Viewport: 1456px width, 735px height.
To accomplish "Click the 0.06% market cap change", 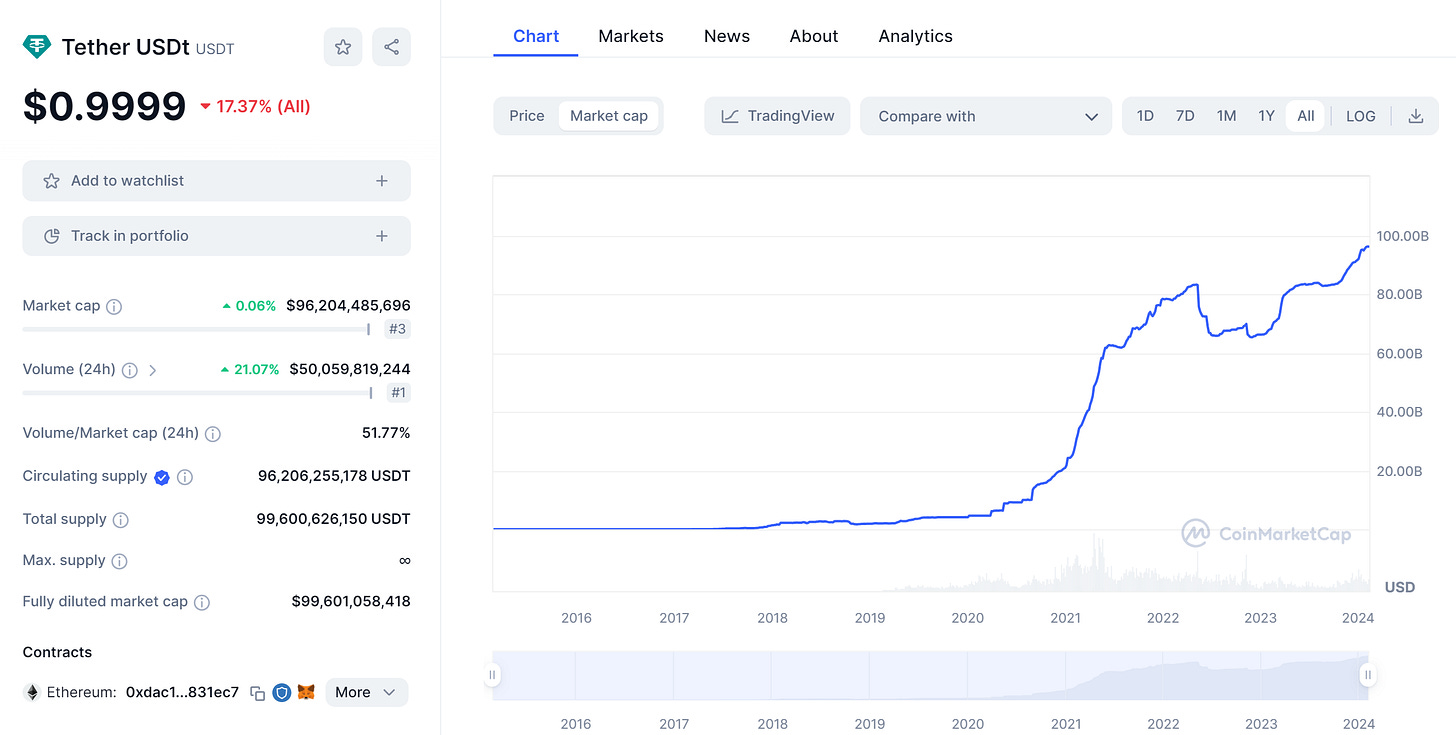I will (x=249, y=306).
